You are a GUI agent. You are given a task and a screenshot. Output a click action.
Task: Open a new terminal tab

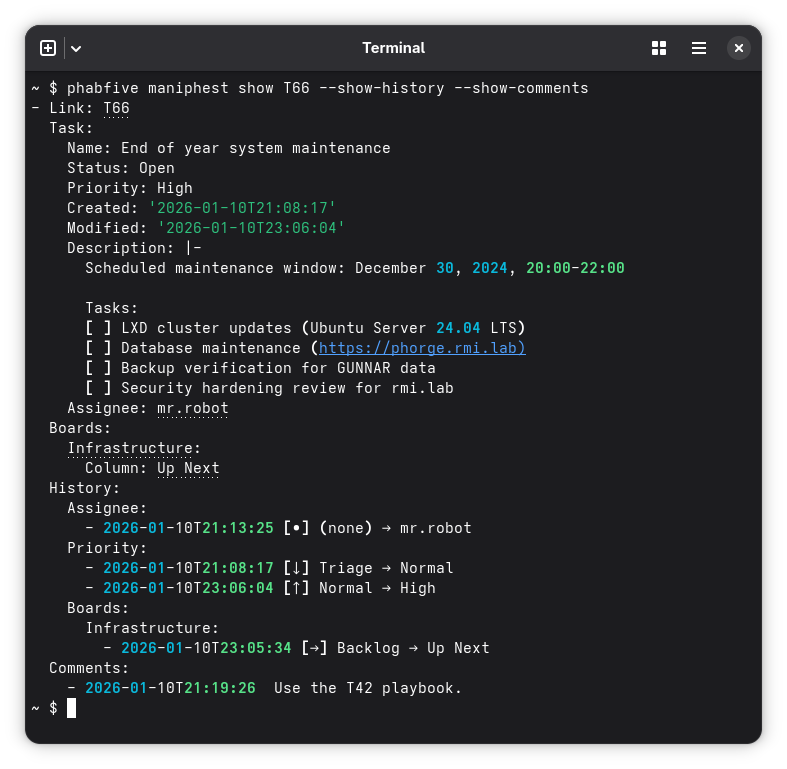[x=48, y=48]
